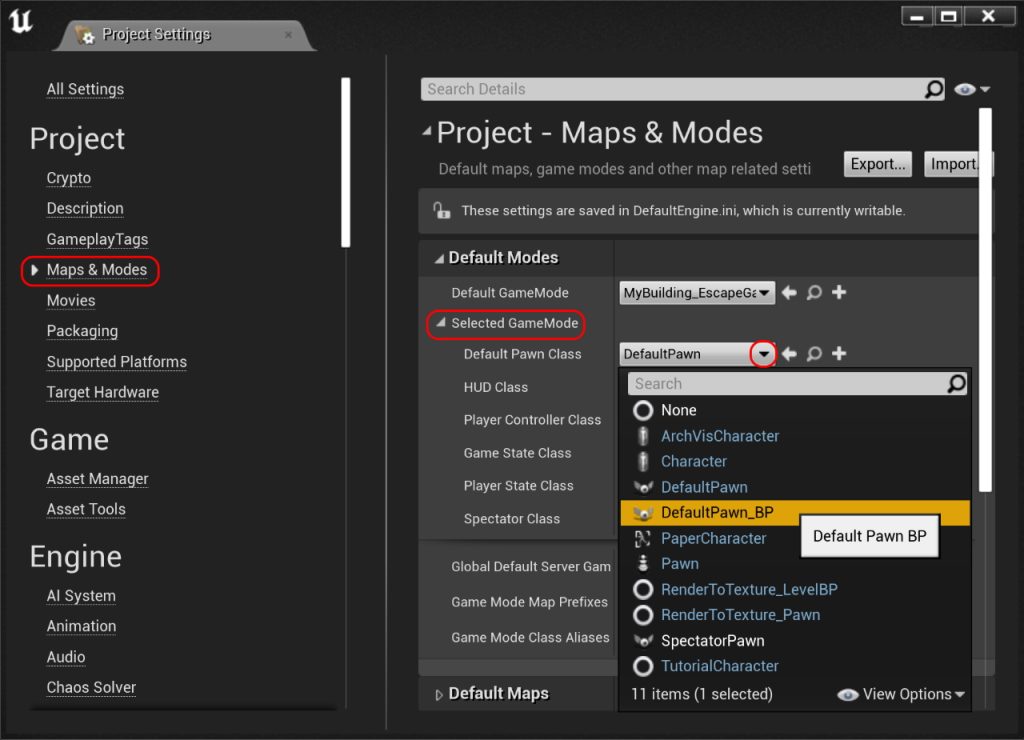Click the plus icon next to Default Pawn Class
Viewport: 1024px width, 740px height.
point(839,354)
